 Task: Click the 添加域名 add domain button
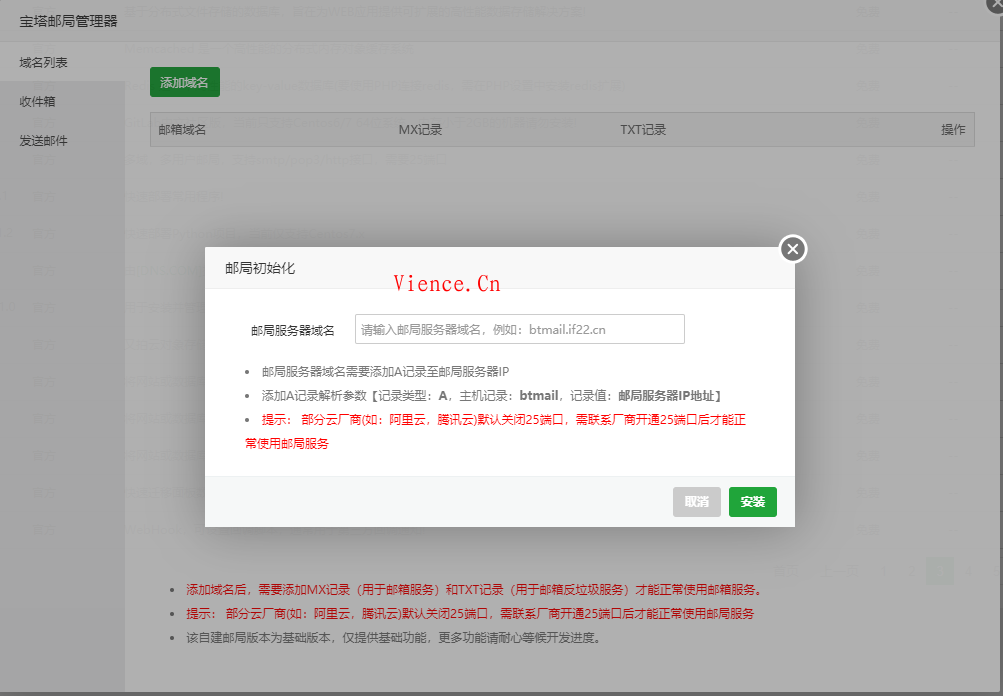pyautogui.click(x=183, y=82)
